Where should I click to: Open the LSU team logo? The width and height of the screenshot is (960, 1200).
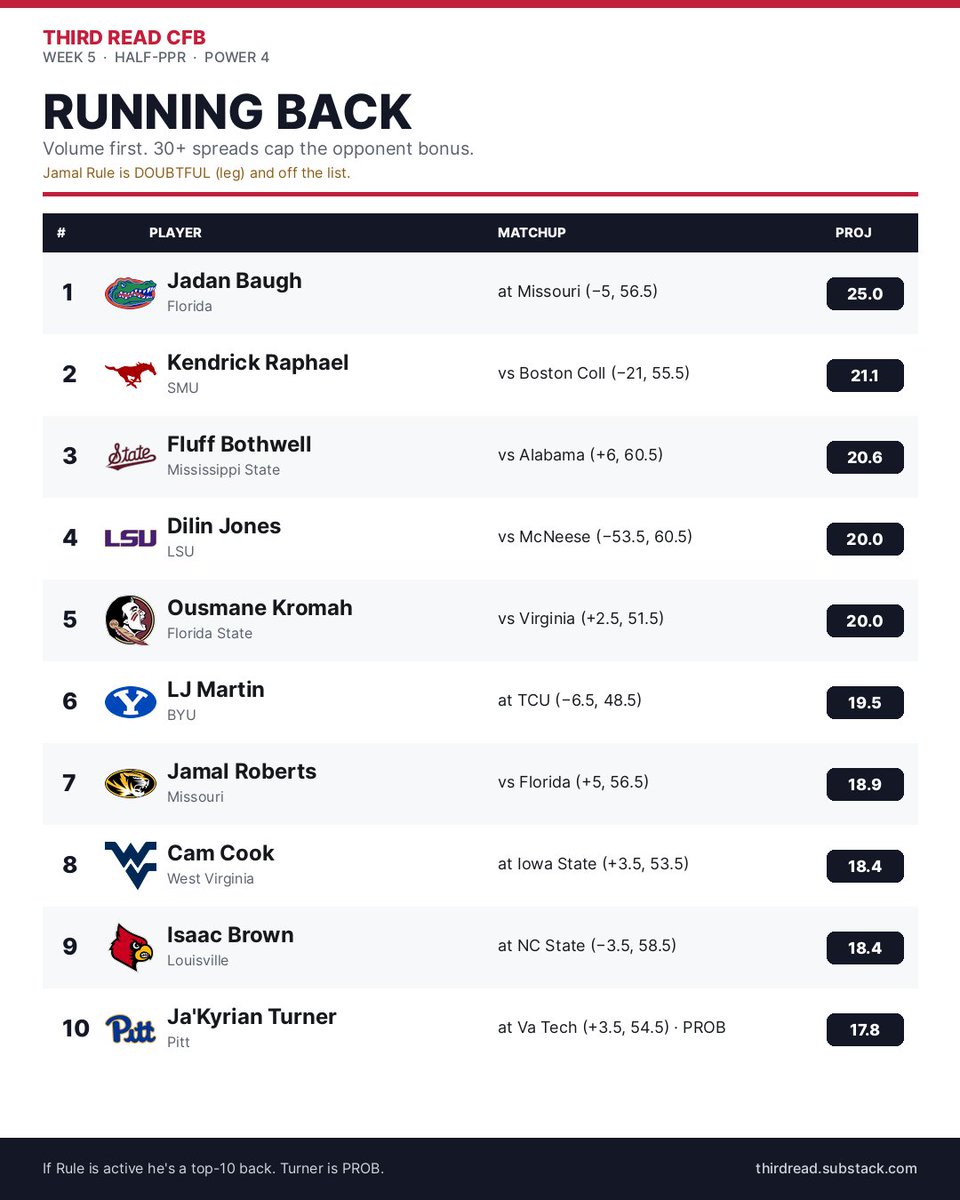131,539
